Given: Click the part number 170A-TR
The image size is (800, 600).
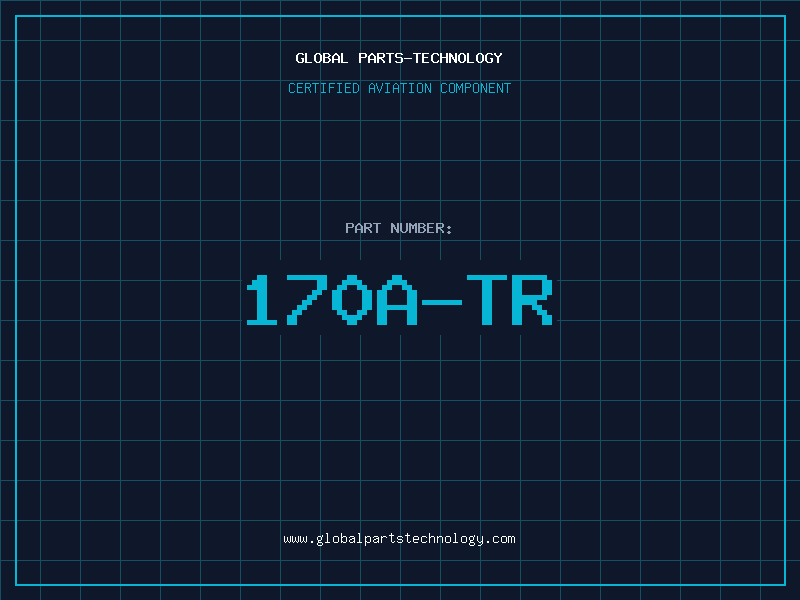Looking at the screenshot, I should point(399,300).
